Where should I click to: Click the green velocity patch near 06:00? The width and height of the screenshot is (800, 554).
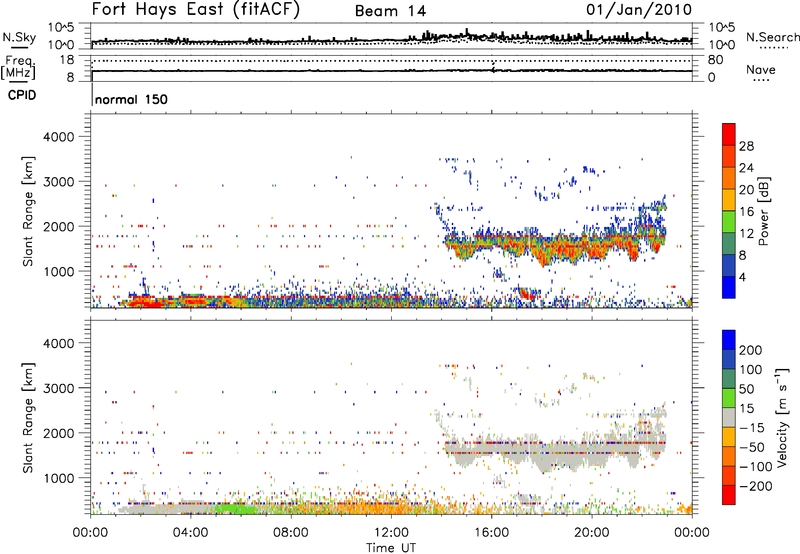[x=234, y=508]
